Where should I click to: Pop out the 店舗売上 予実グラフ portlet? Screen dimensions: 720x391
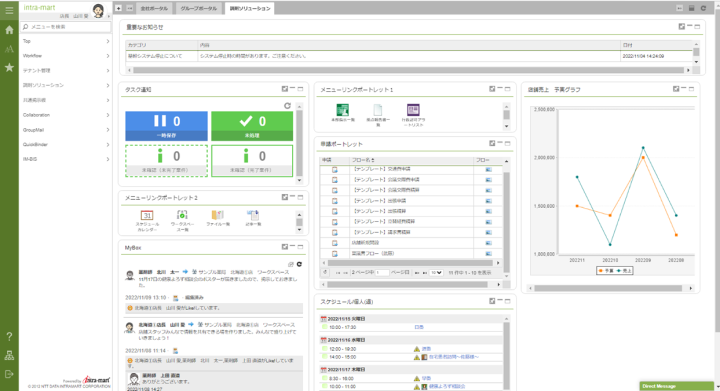point(675,89)
